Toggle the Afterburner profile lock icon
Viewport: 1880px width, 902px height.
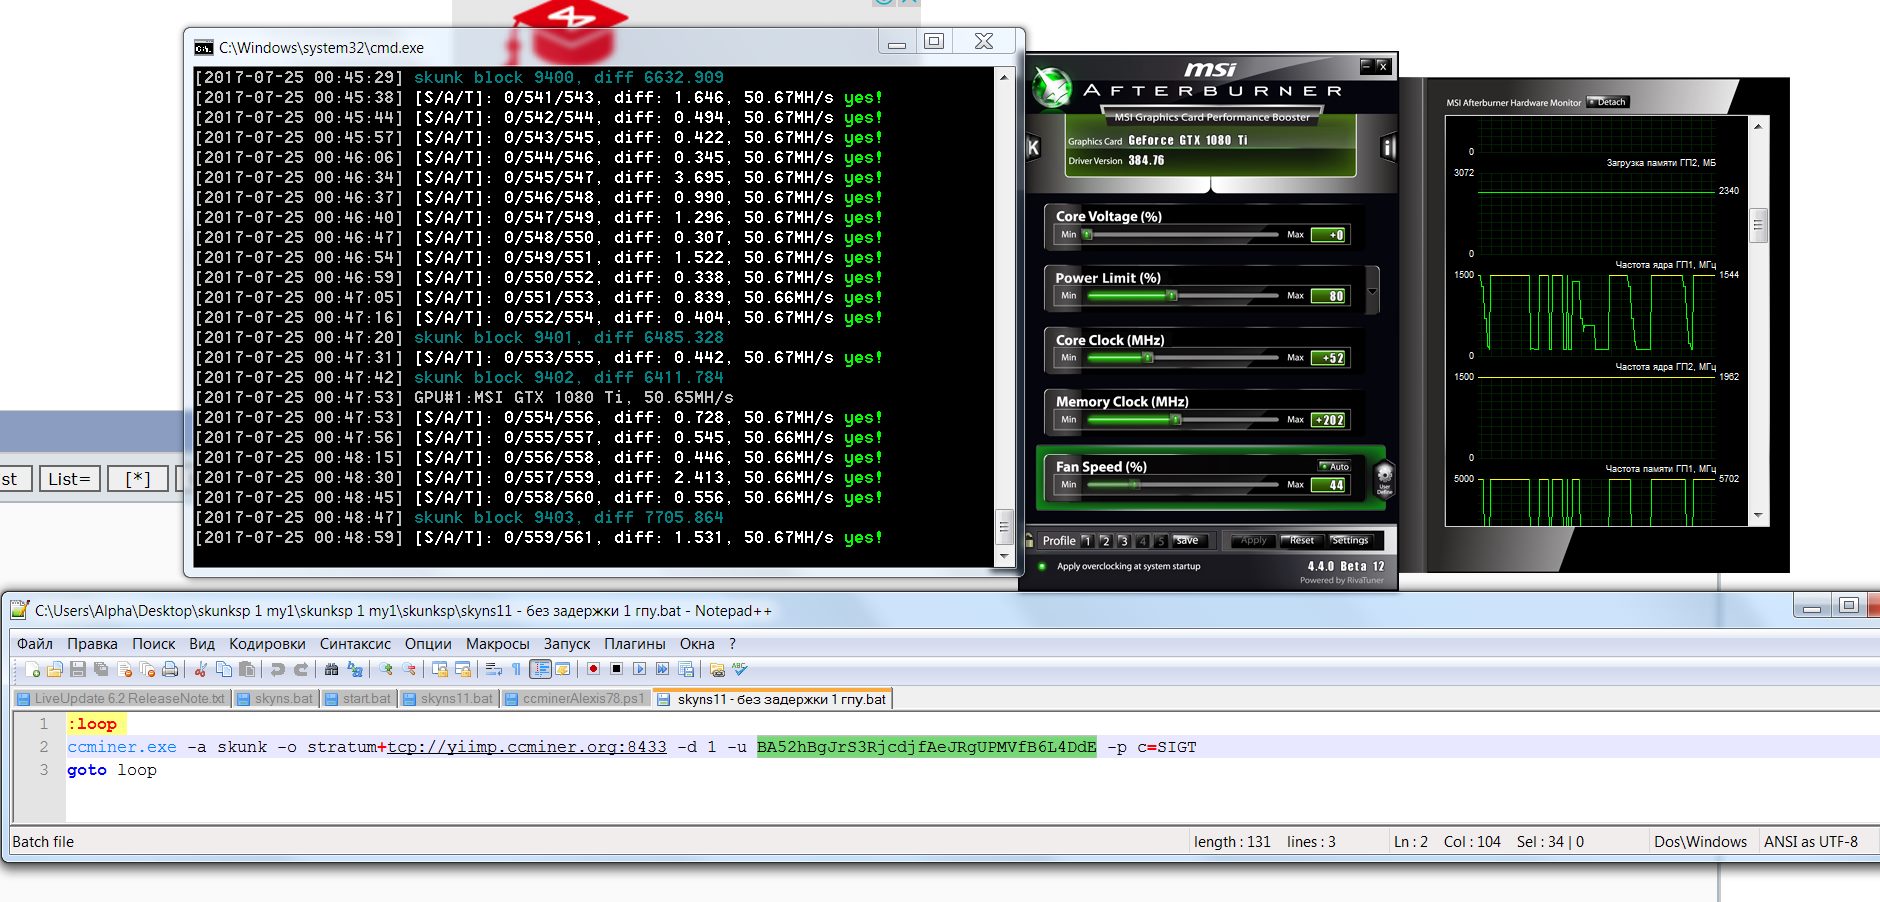[x=1029, y=540]
